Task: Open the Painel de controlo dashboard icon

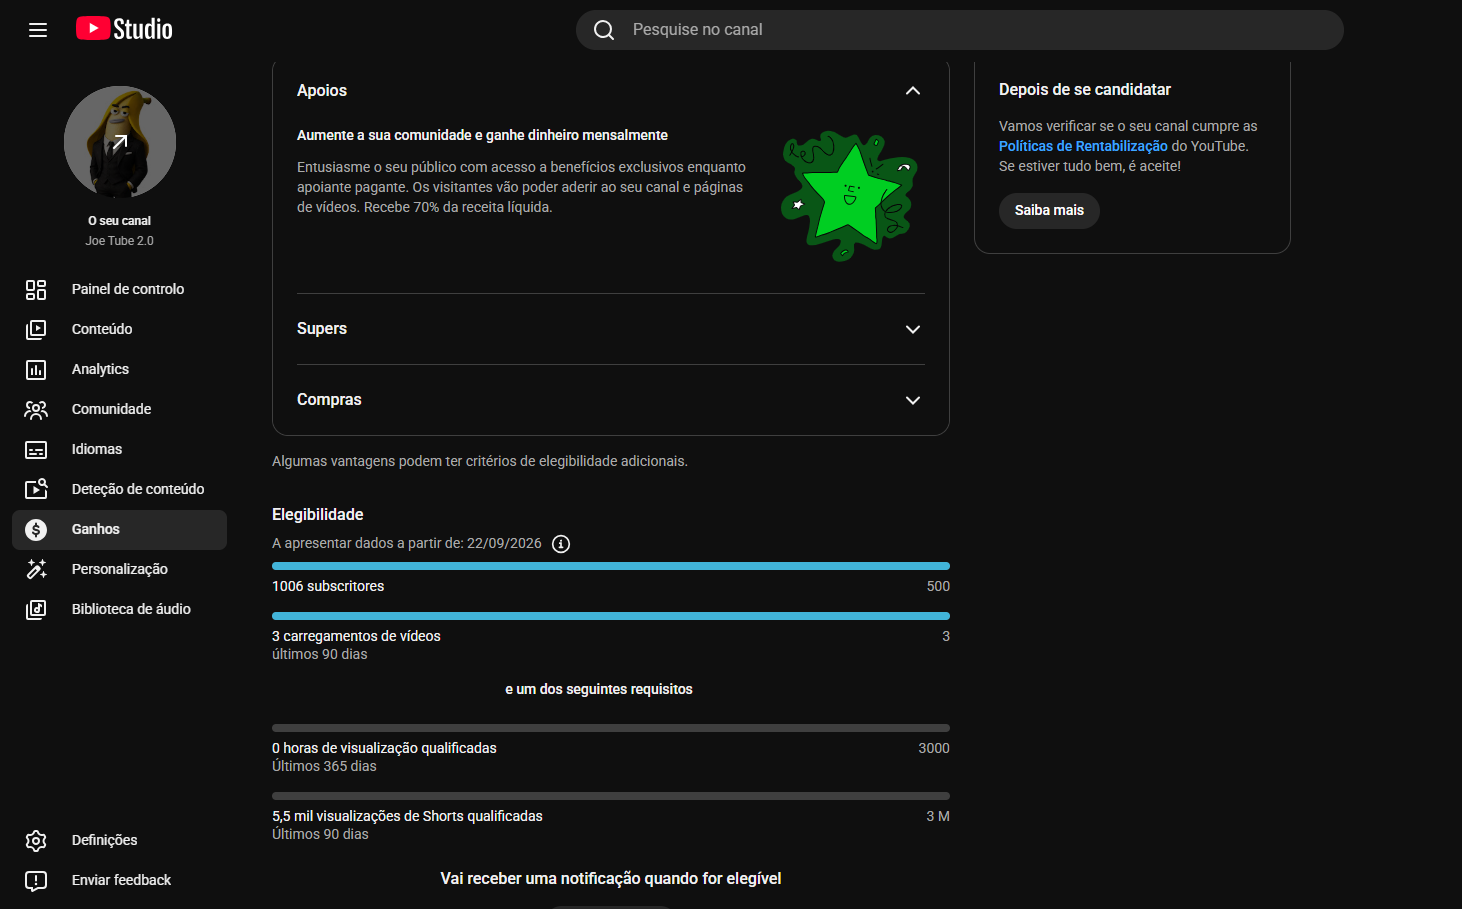Action: (36, 290)
